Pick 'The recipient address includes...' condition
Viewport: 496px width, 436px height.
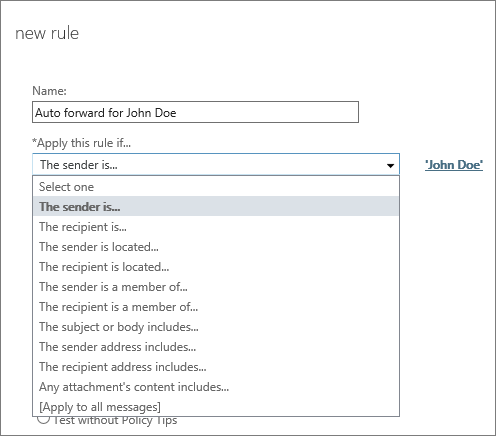click(x=216, y=367)
